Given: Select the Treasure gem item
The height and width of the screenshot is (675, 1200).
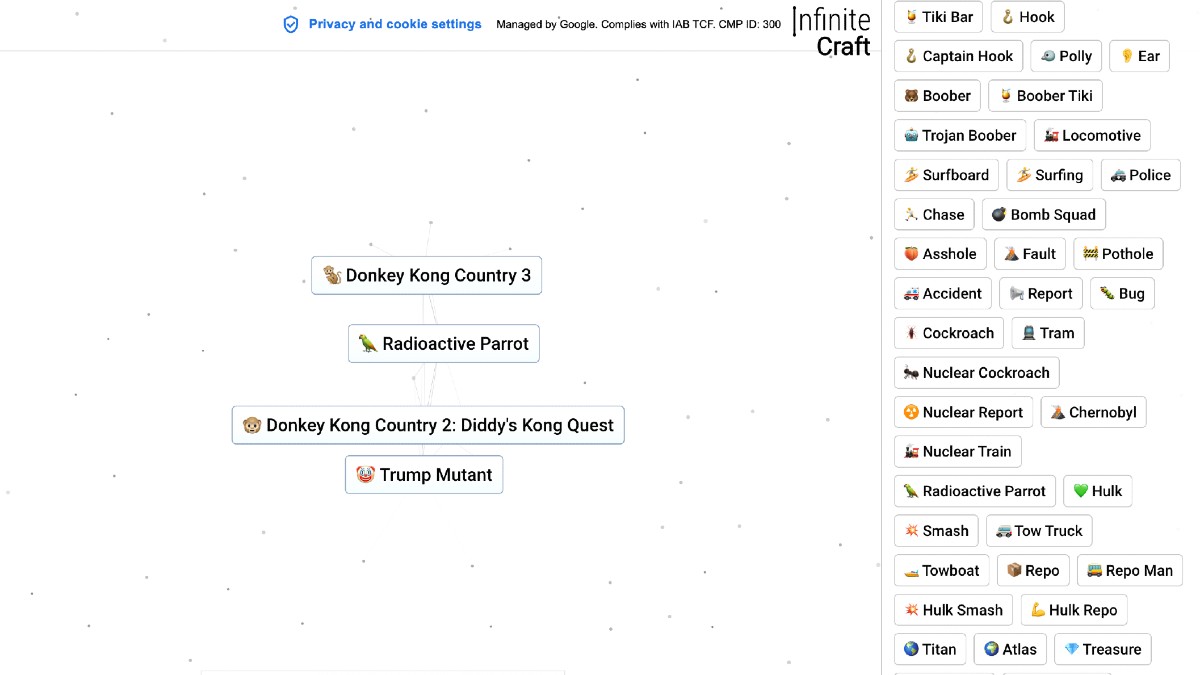Looking at the screenshot, I should (1102, 649).
